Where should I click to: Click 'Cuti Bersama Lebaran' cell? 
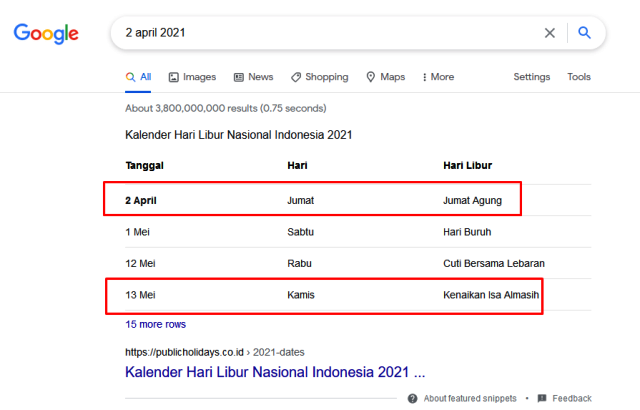click(x=494, y=264)
